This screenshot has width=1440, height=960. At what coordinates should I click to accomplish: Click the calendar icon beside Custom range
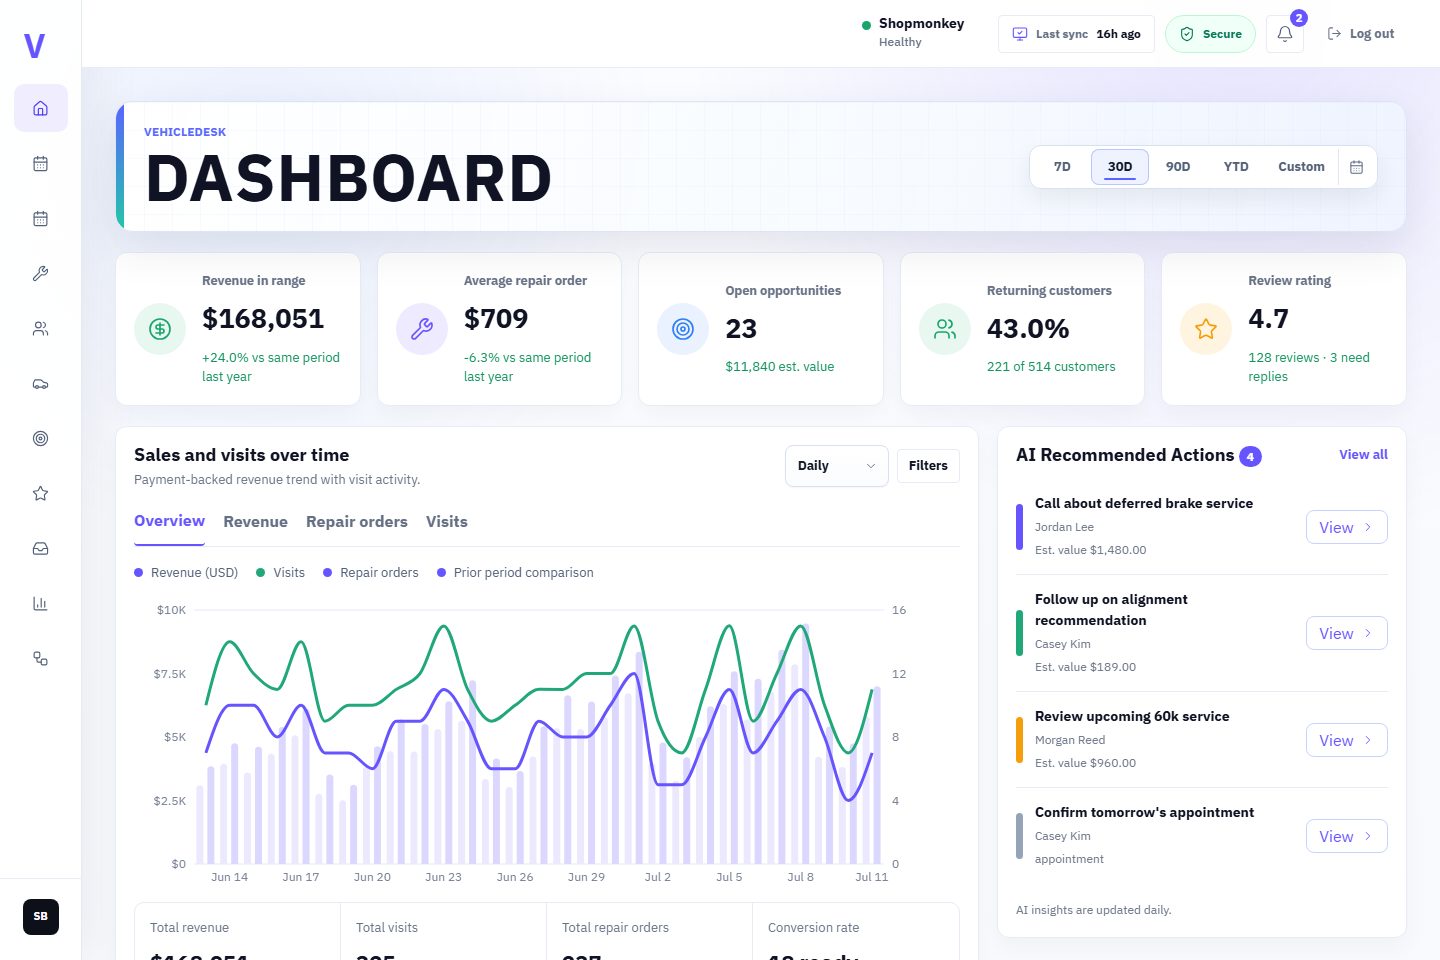coord(1356,167)
